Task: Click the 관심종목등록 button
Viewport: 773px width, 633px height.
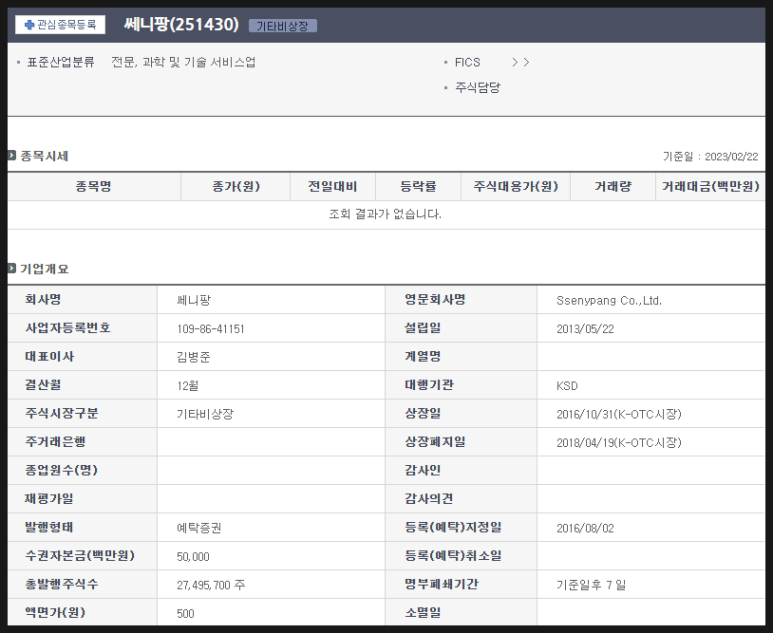Action: pyautogui.click(x=60, y=25)
